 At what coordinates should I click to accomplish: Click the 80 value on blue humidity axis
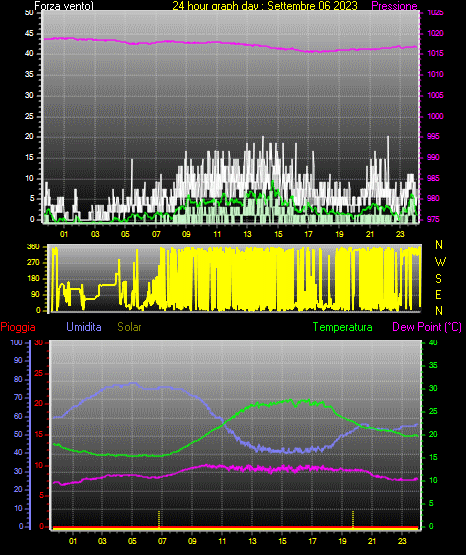(x=18, y=379)
